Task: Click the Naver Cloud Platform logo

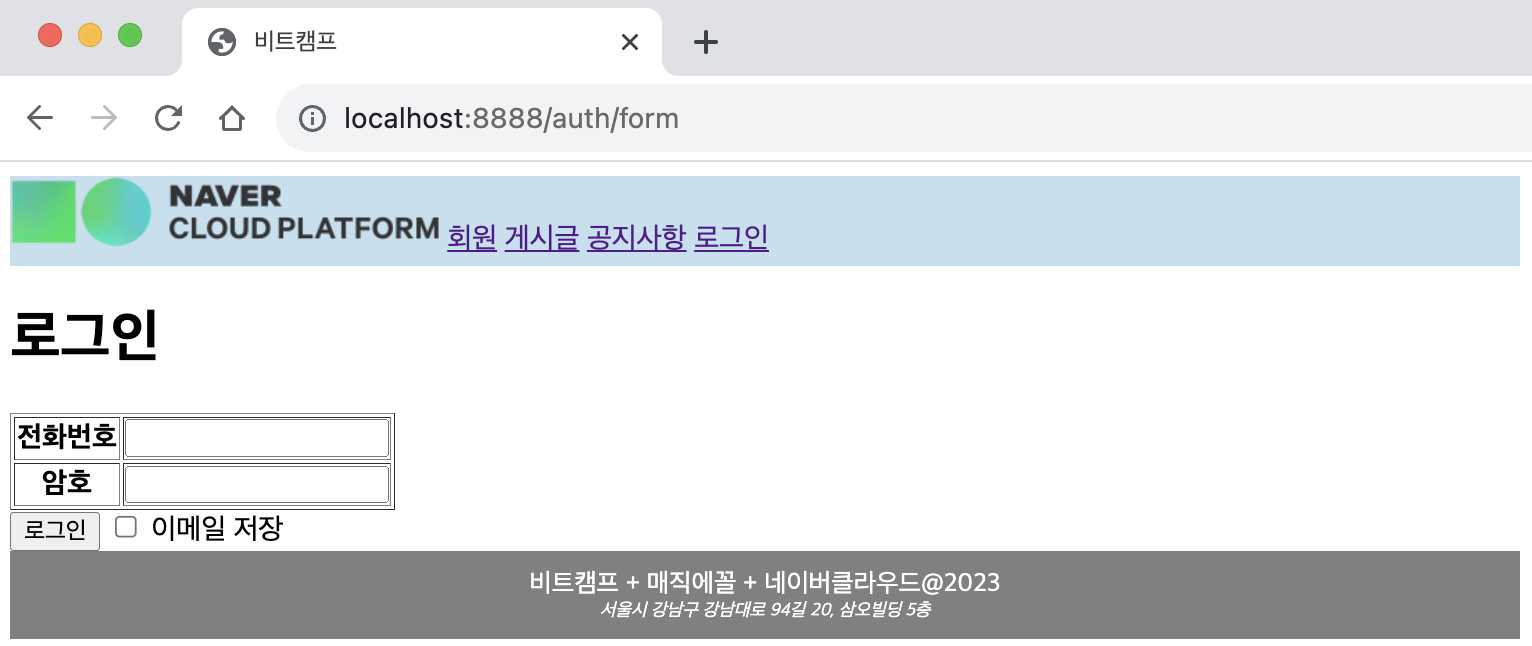Action: (x=226, y=212)
